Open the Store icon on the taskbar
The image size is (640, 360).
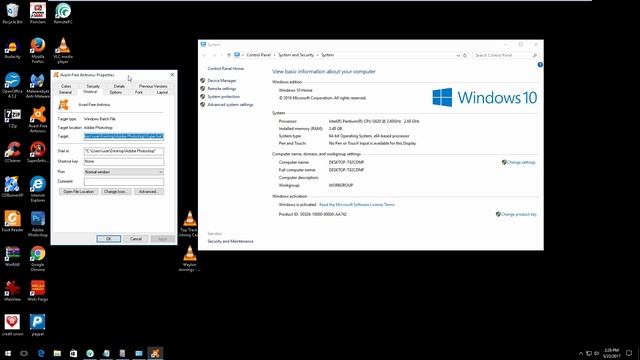tap(73, 353)
